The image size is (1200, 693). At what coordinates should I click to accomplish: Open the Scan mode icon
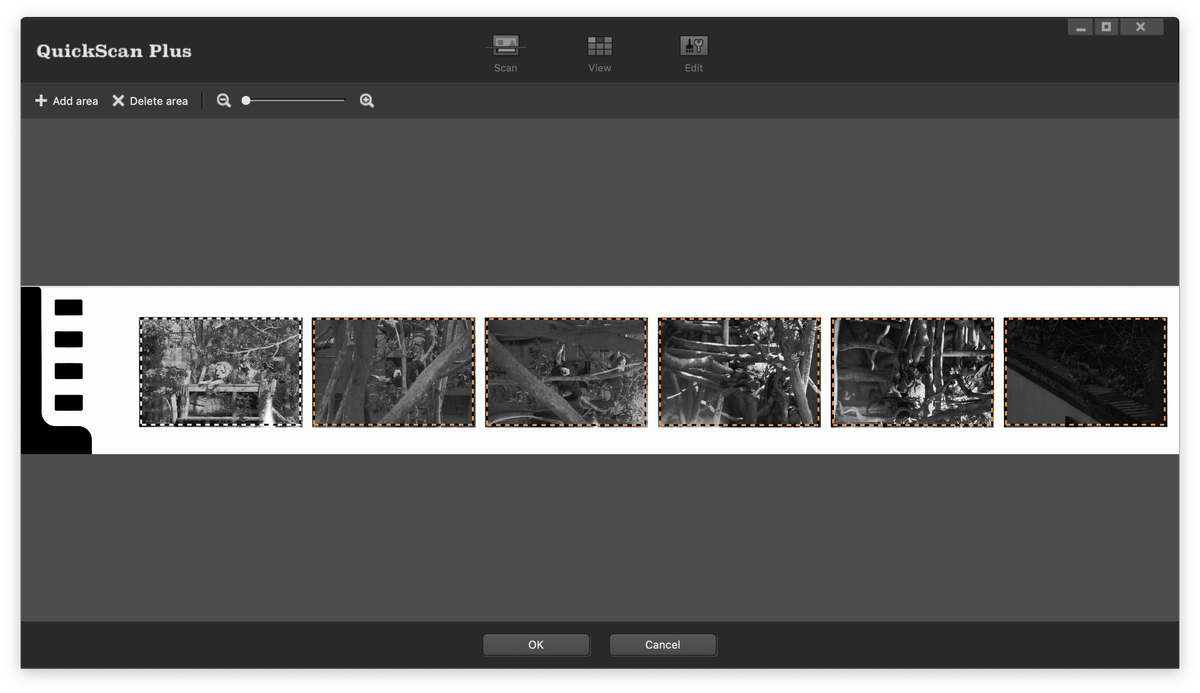[x=505, y=46]
